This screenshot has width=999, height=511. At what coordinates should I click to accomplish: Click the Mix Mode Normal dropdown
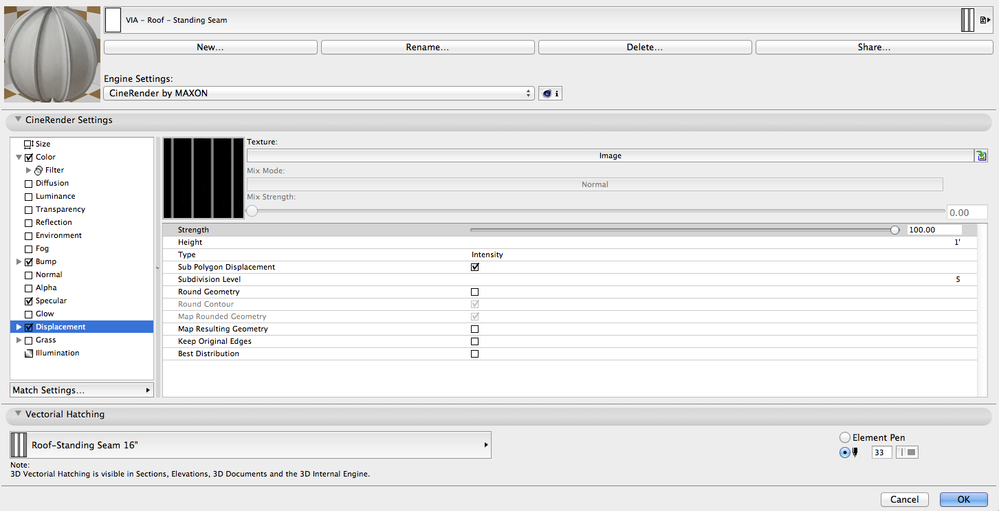pos(594,184)
